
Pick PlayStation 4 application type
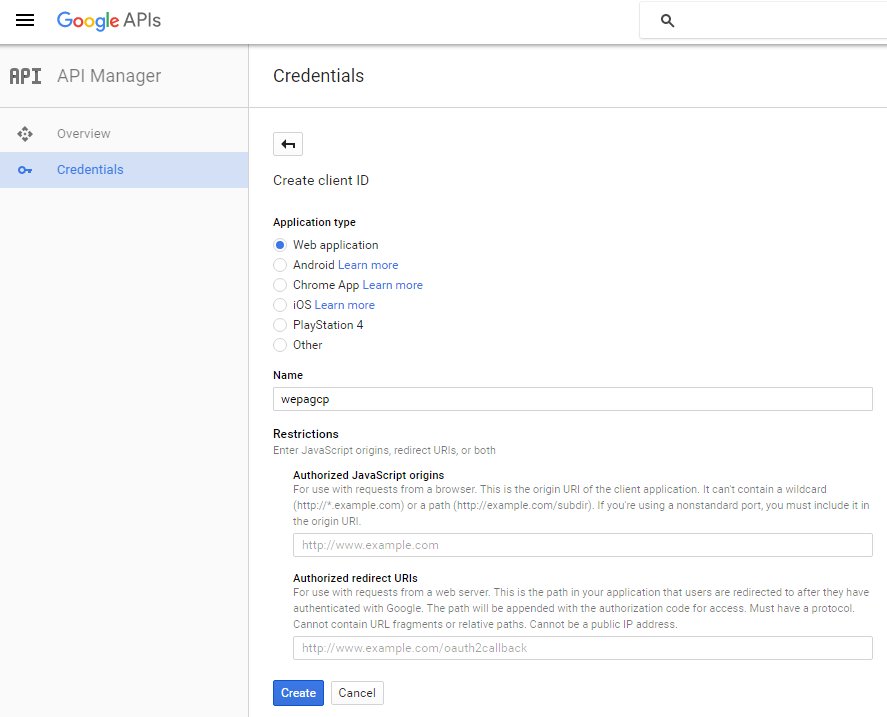(x=279, y=325)
